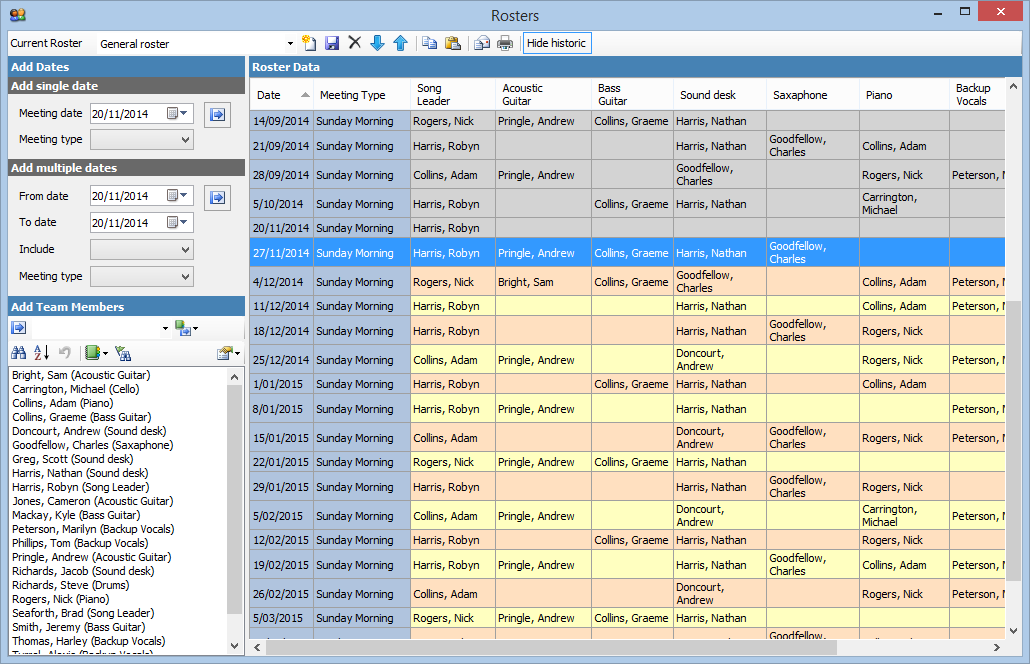The width and height of the screenshot is (1030, 664).
Task: Save the current roster
Action: (332, 43)
